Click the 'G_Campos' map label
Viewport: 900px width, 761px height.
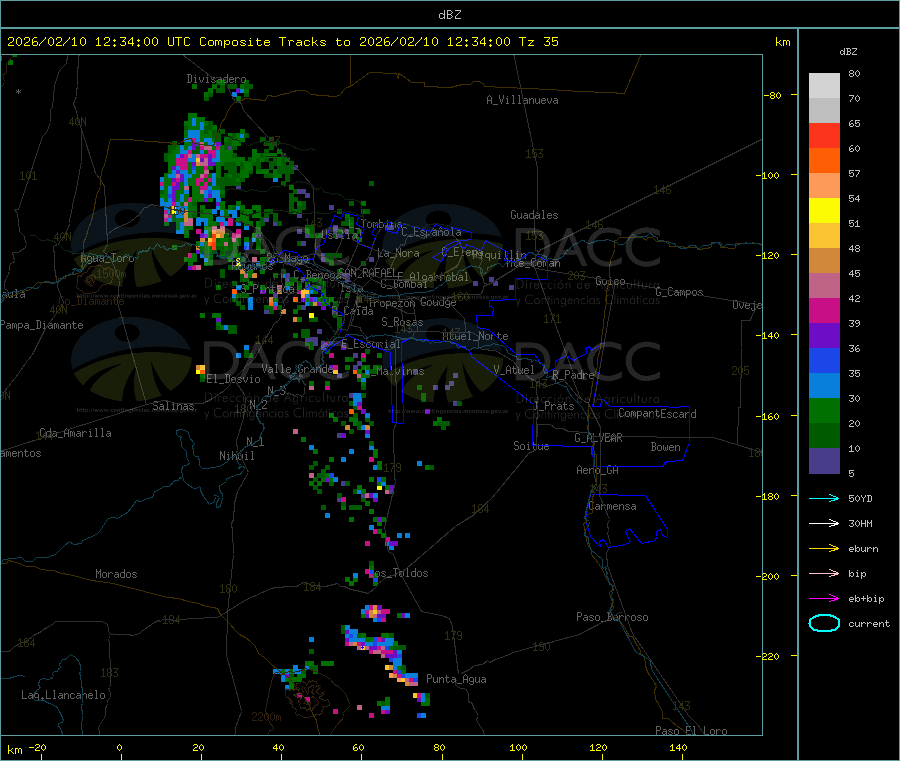[x=680, y=292]
